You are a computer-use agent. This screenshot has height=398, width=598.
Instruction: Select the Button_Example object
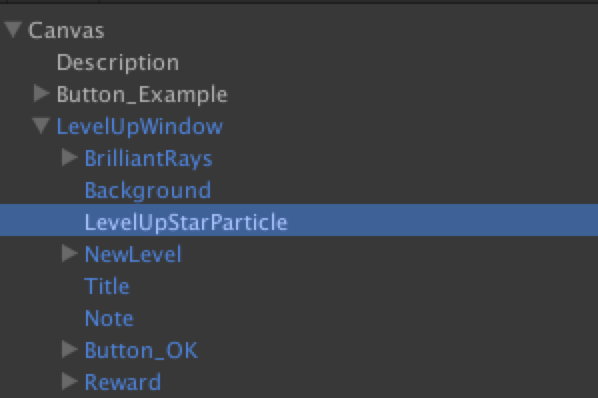pos(142,94)
